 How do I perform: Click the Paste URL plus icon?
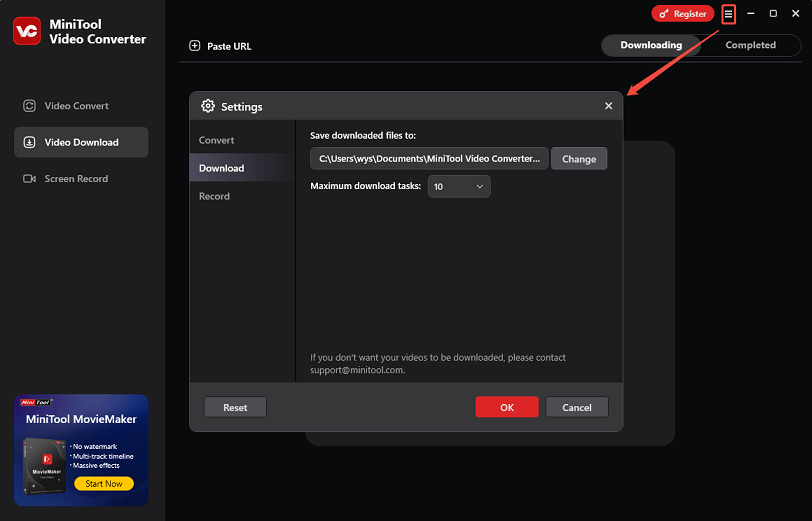click(195, 46)
